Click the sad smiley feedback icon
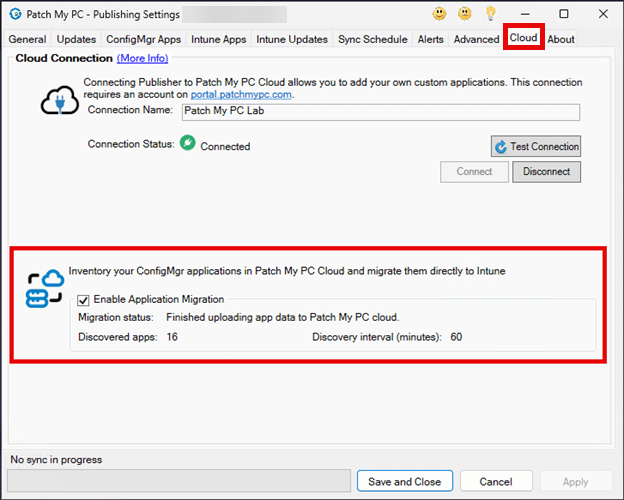Image resolution: width=624 pixels, height=500 pixels. (x=464, y=14)
